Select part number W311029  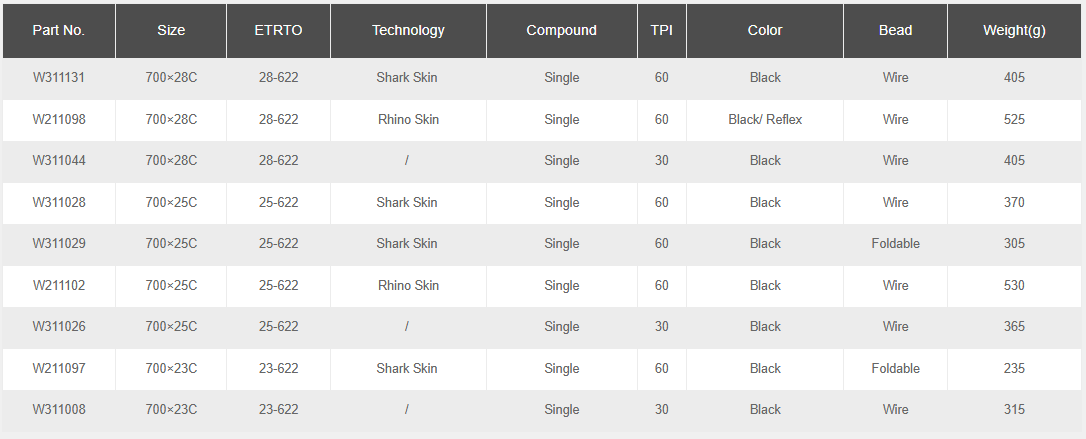tap(58, 243)
